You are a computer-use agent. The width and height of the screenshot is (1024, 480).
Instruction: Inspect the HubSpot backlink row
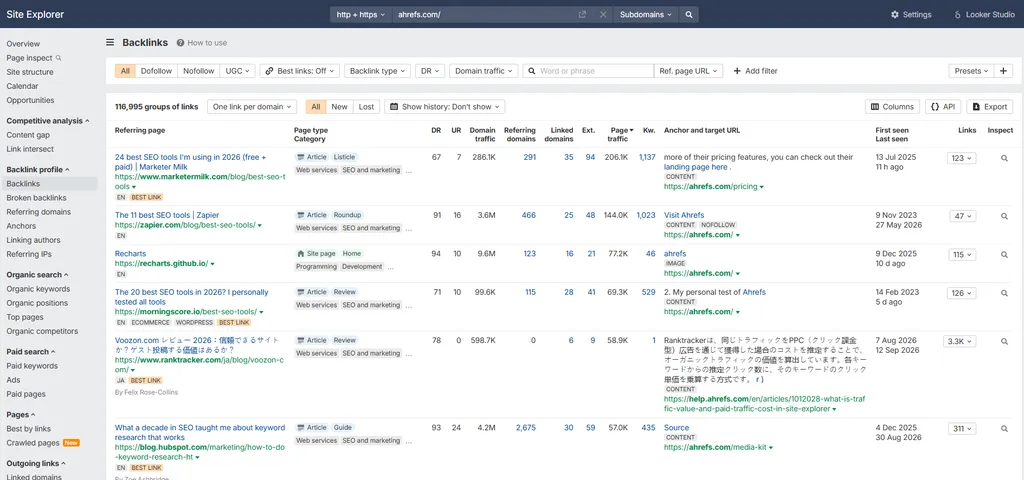pyautogui.click(x=1004, y=428)
